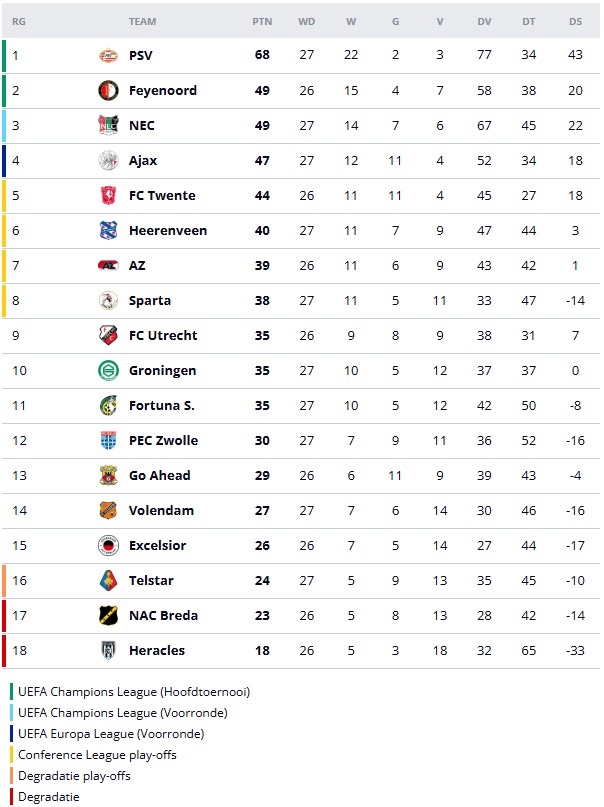Click the NAC Breda crest icon
604x807 pixels.
tap(108, 615)
